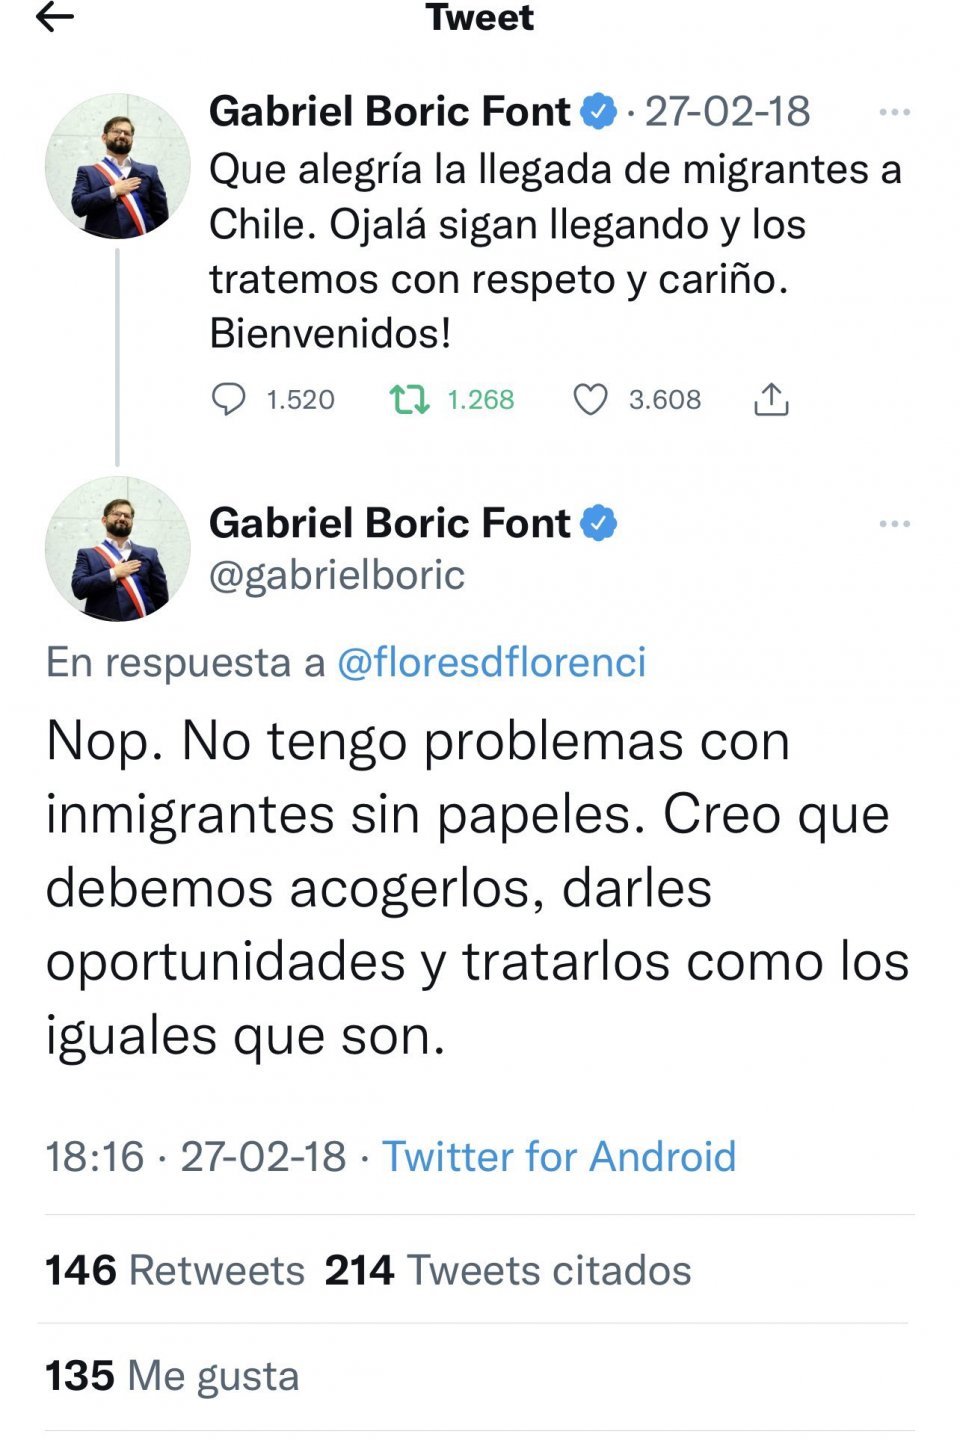This screenshot has width=960, height=1440.
Task: Open three-dot menu on reply tweet
Action: 894,524
